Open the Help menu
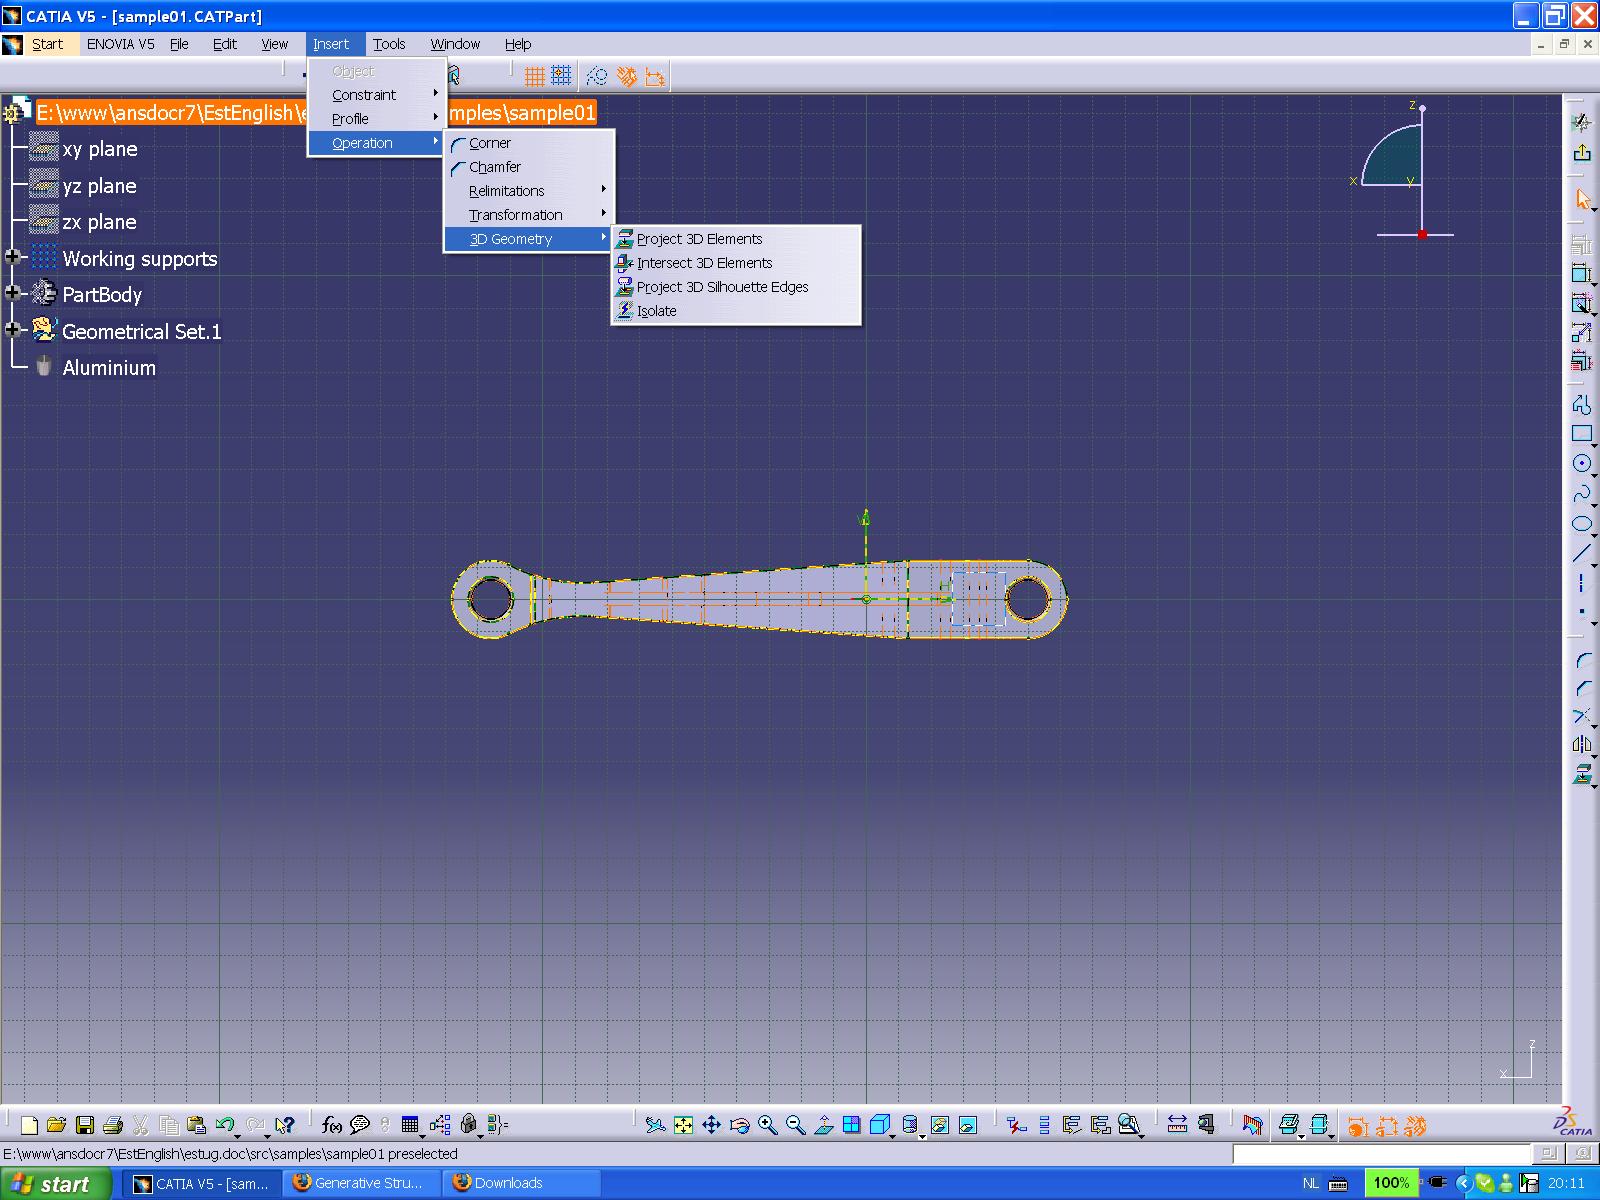The height and width of the screenshot is (1200, 1600). point(517,44)
